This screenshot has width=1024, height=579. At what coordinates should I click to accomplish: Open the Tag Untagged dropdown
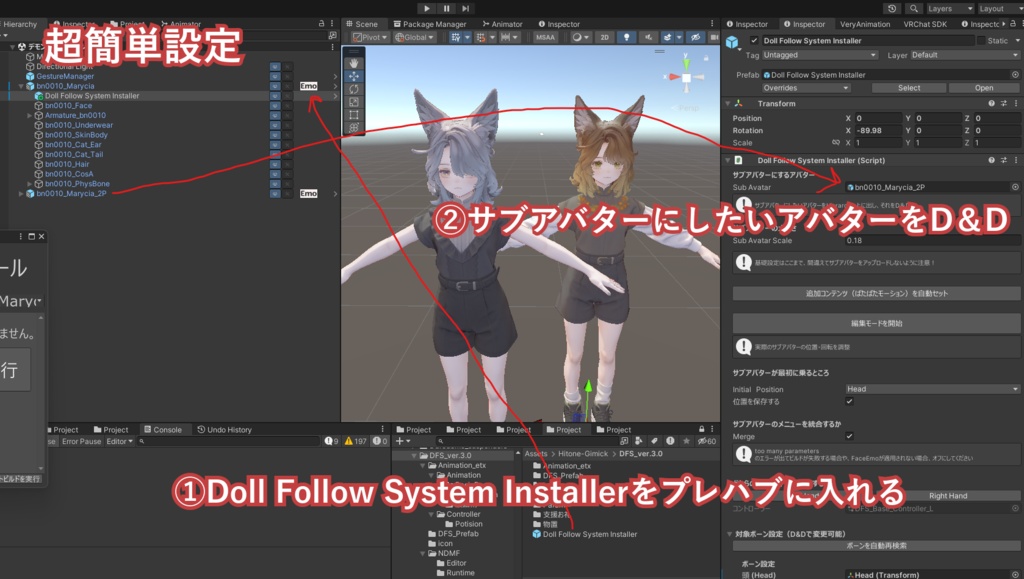[820, 55]
